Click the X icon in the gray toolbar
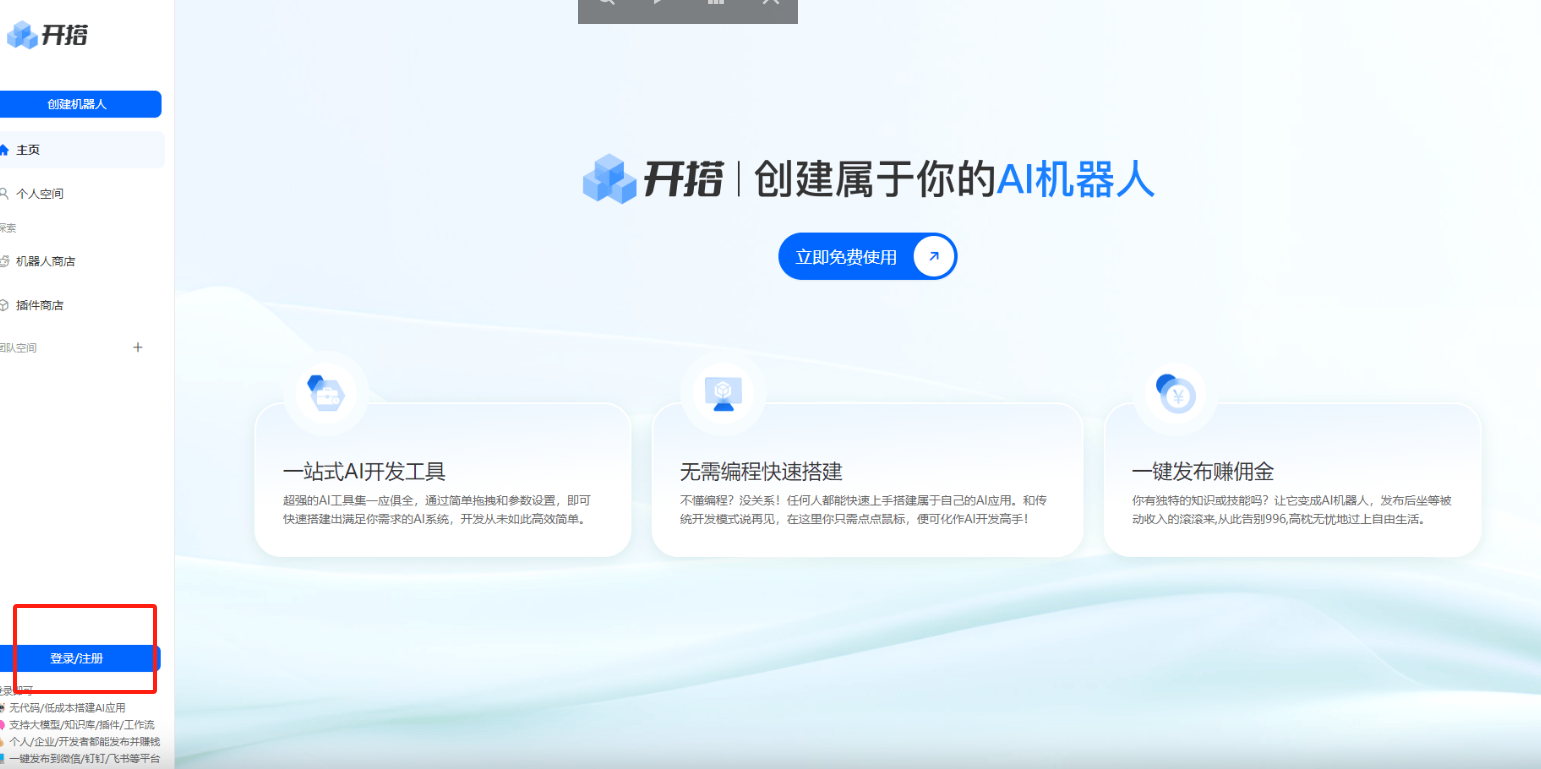This screenshot has width=1541, height=769. (770, 3)
